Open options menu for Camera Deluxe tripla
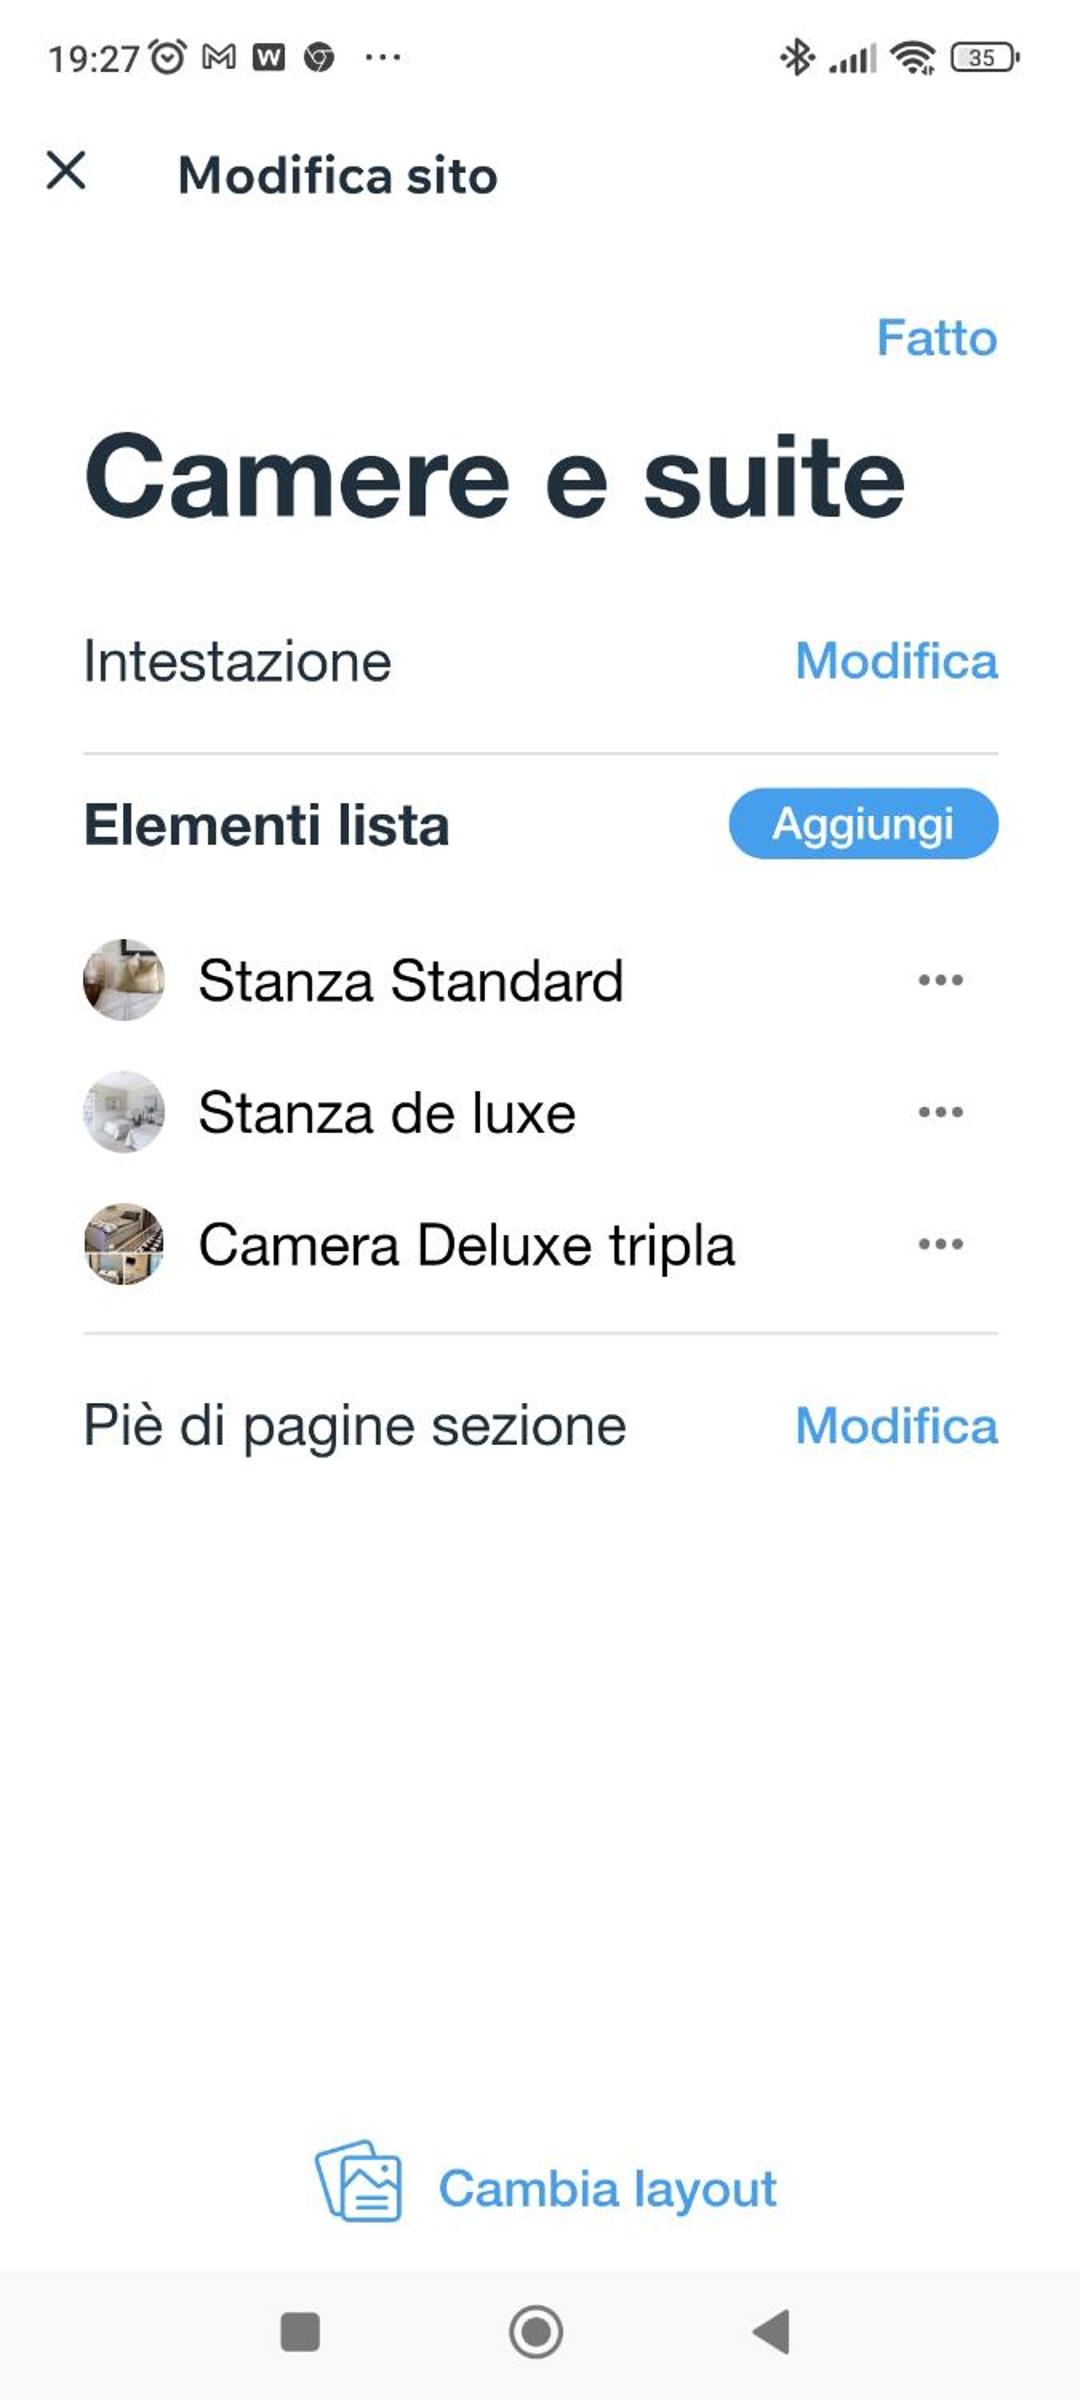The width and height of the screenshot is (1080, 2400). tap(940, 1244)
